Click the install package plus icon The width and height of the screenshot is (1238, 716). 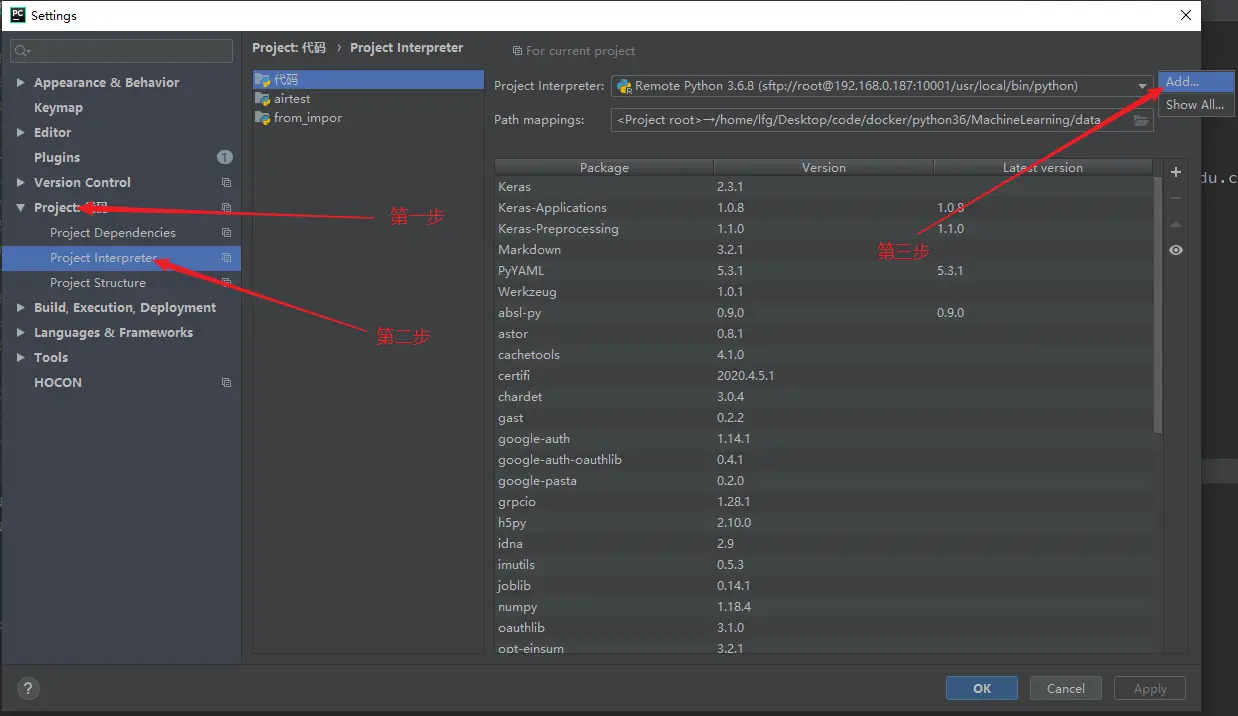click(x=1176, y=172)
